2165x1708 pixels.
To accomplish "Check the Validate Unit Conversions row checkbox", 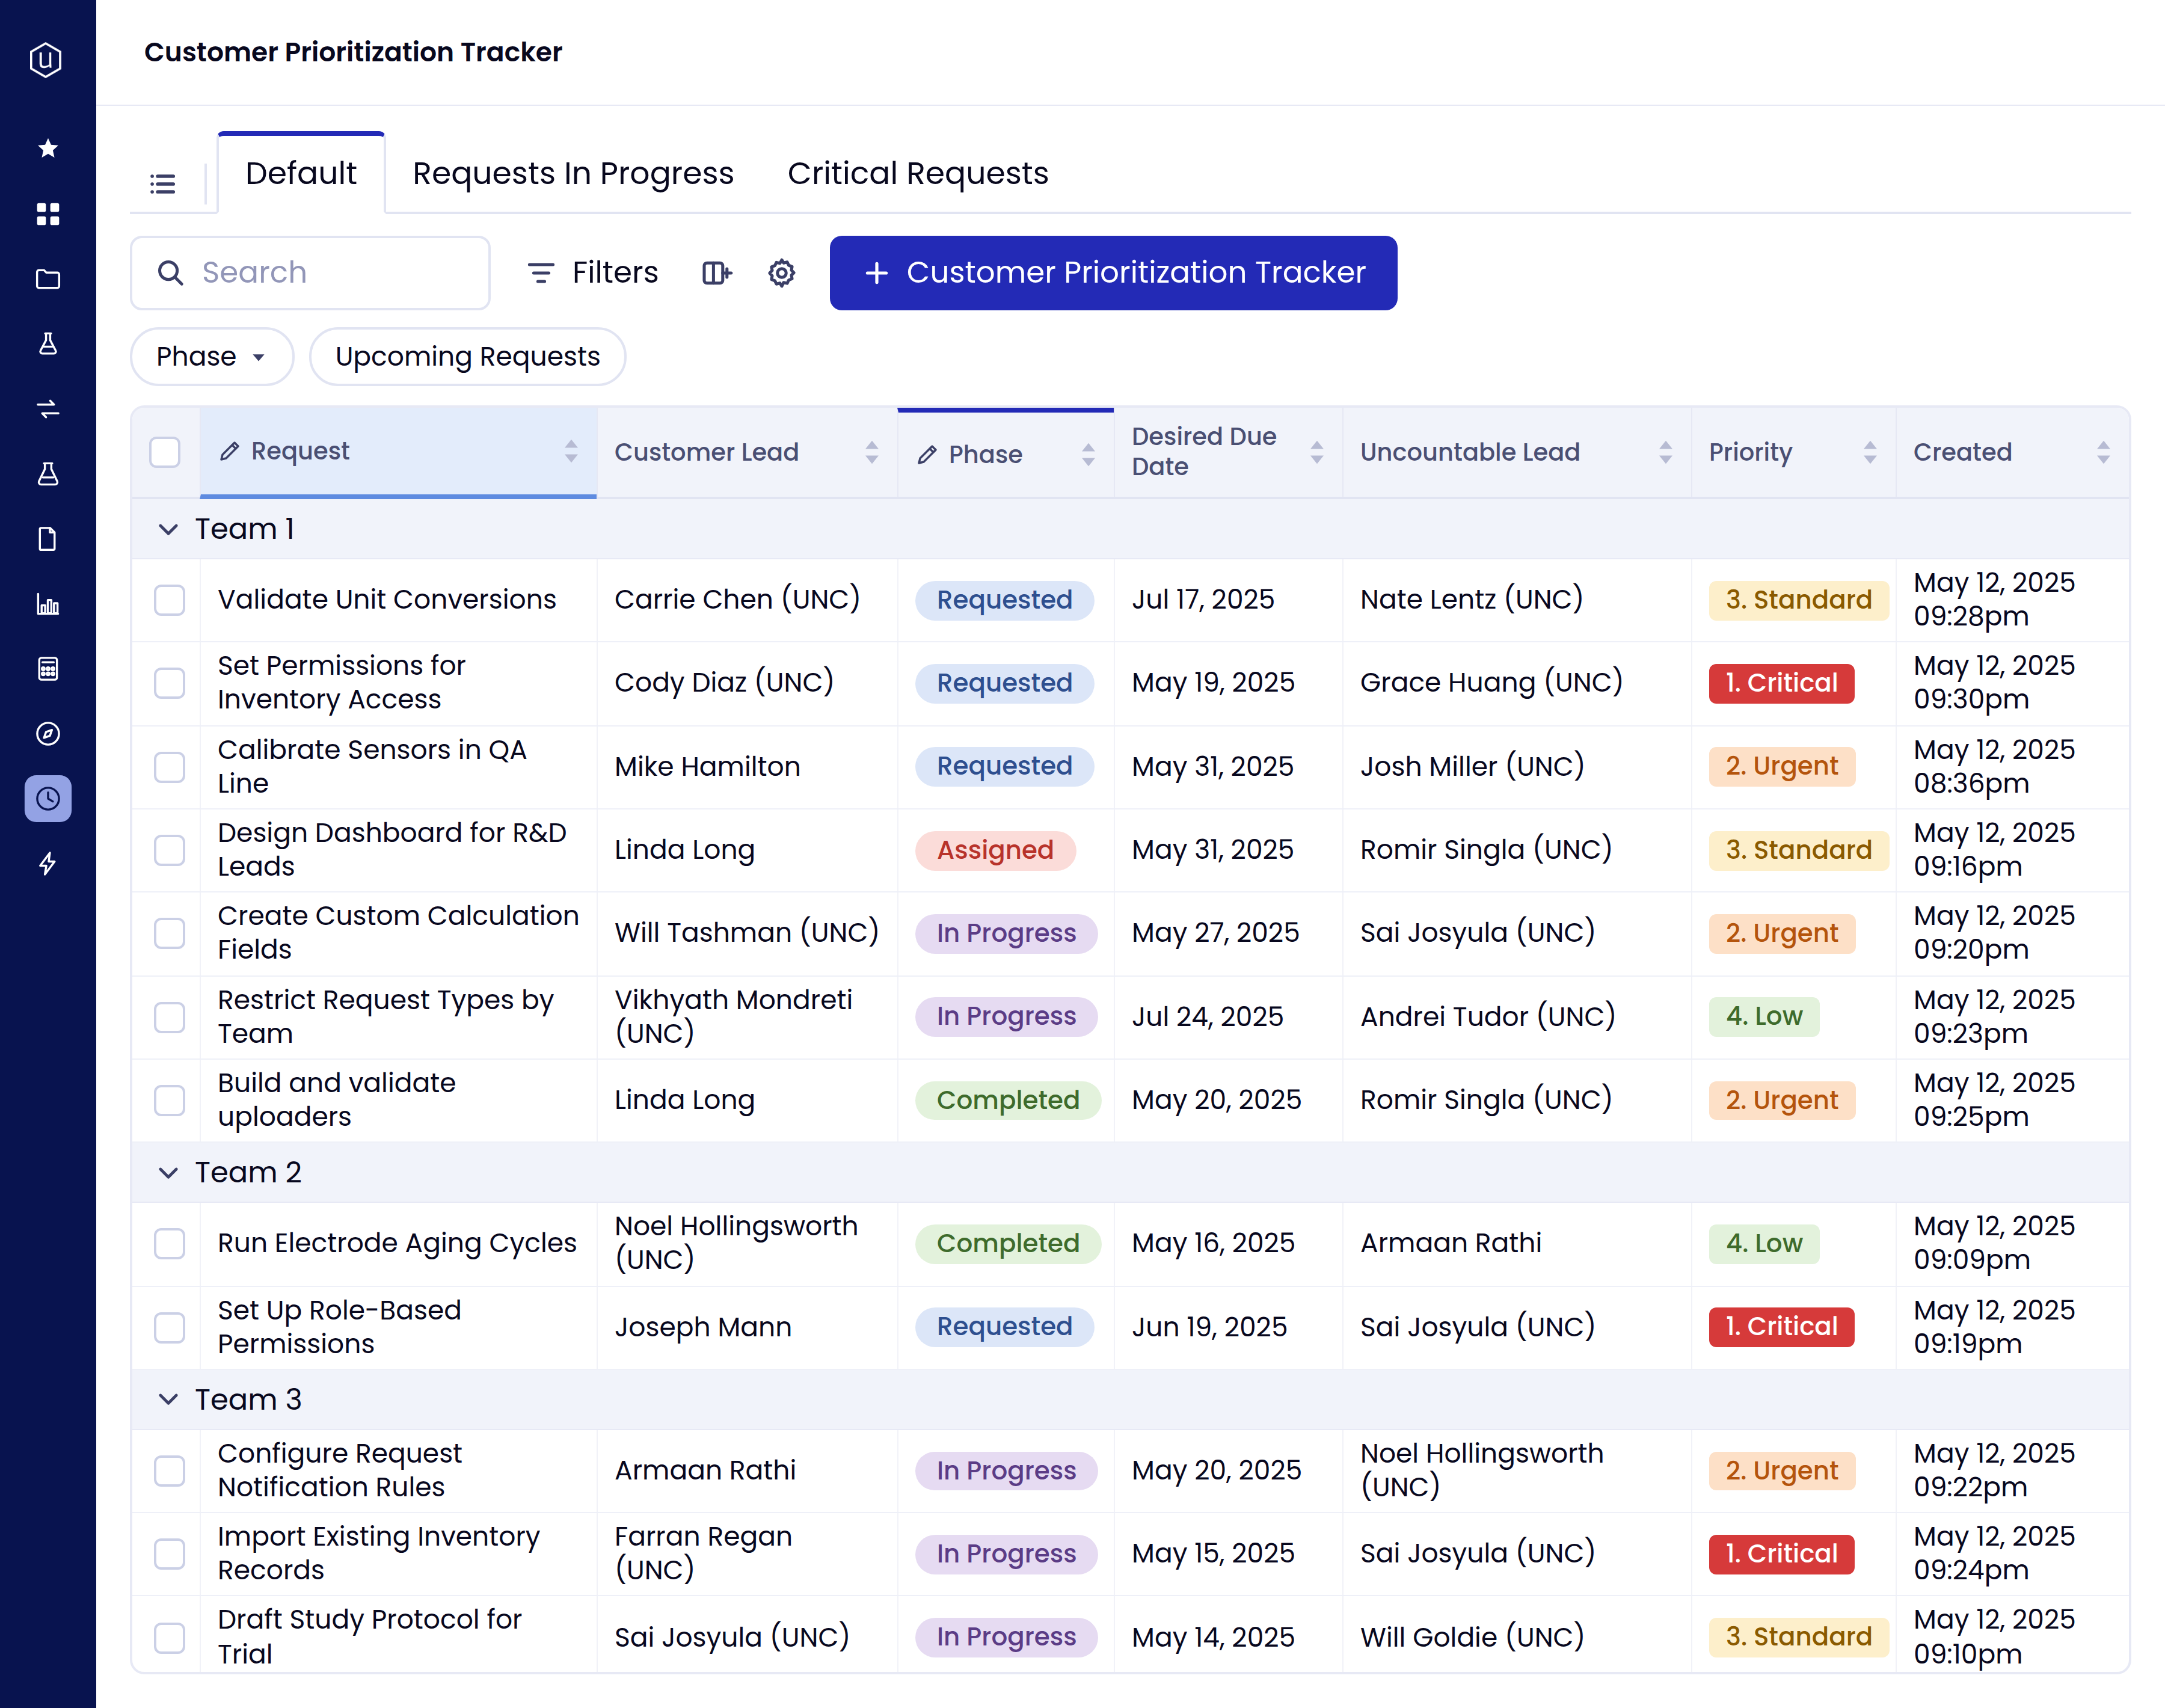I will coord(170,600).
